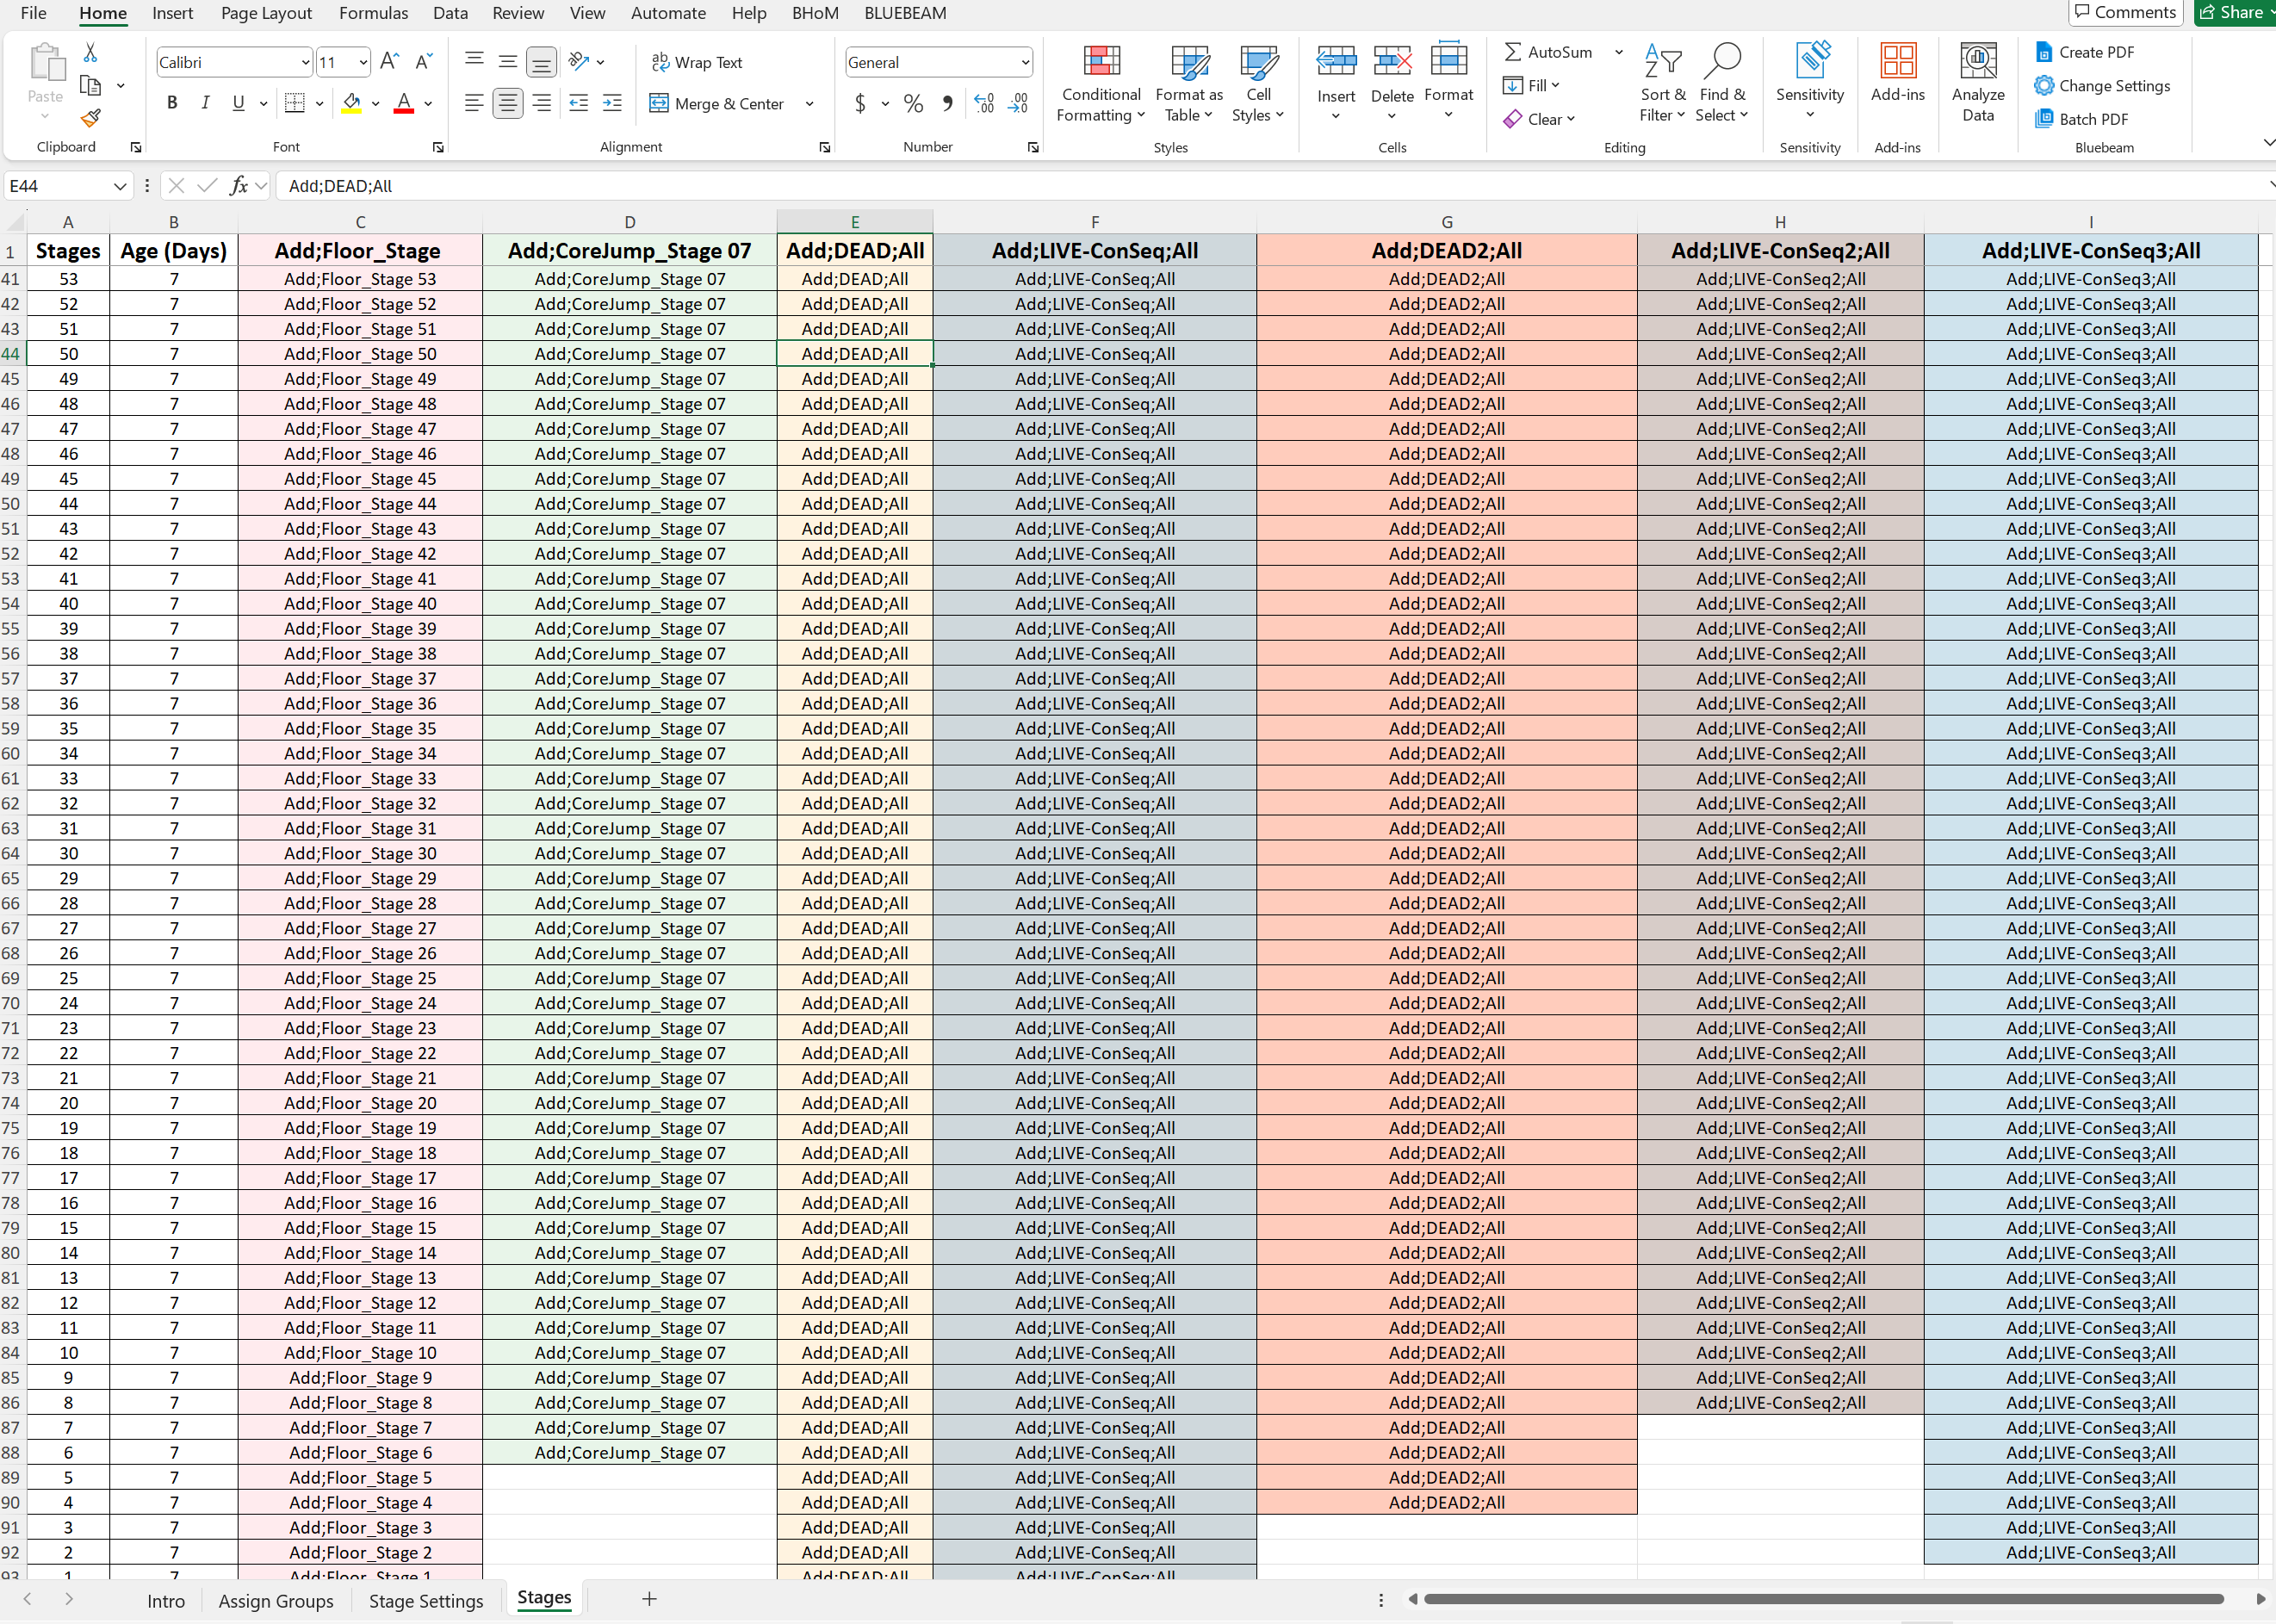Viewport: 2276px width, 1624px height.
Task: Expand the Name Box dropdown arrow
Action: [x=119, y=186]
